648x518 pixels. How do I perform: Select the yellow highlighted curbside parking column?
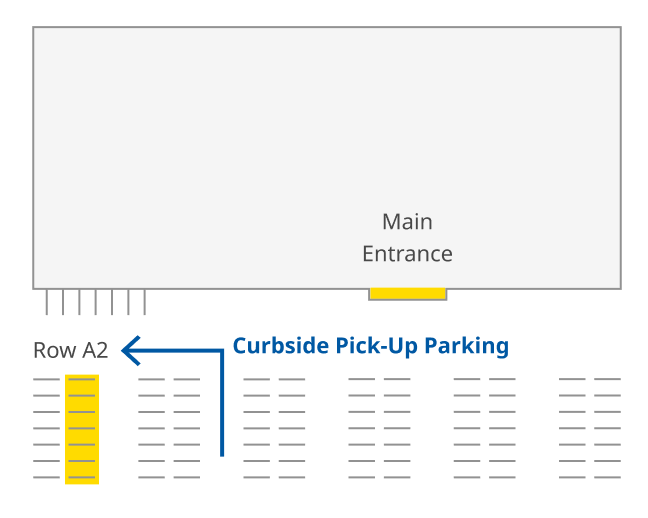(82, 429)
